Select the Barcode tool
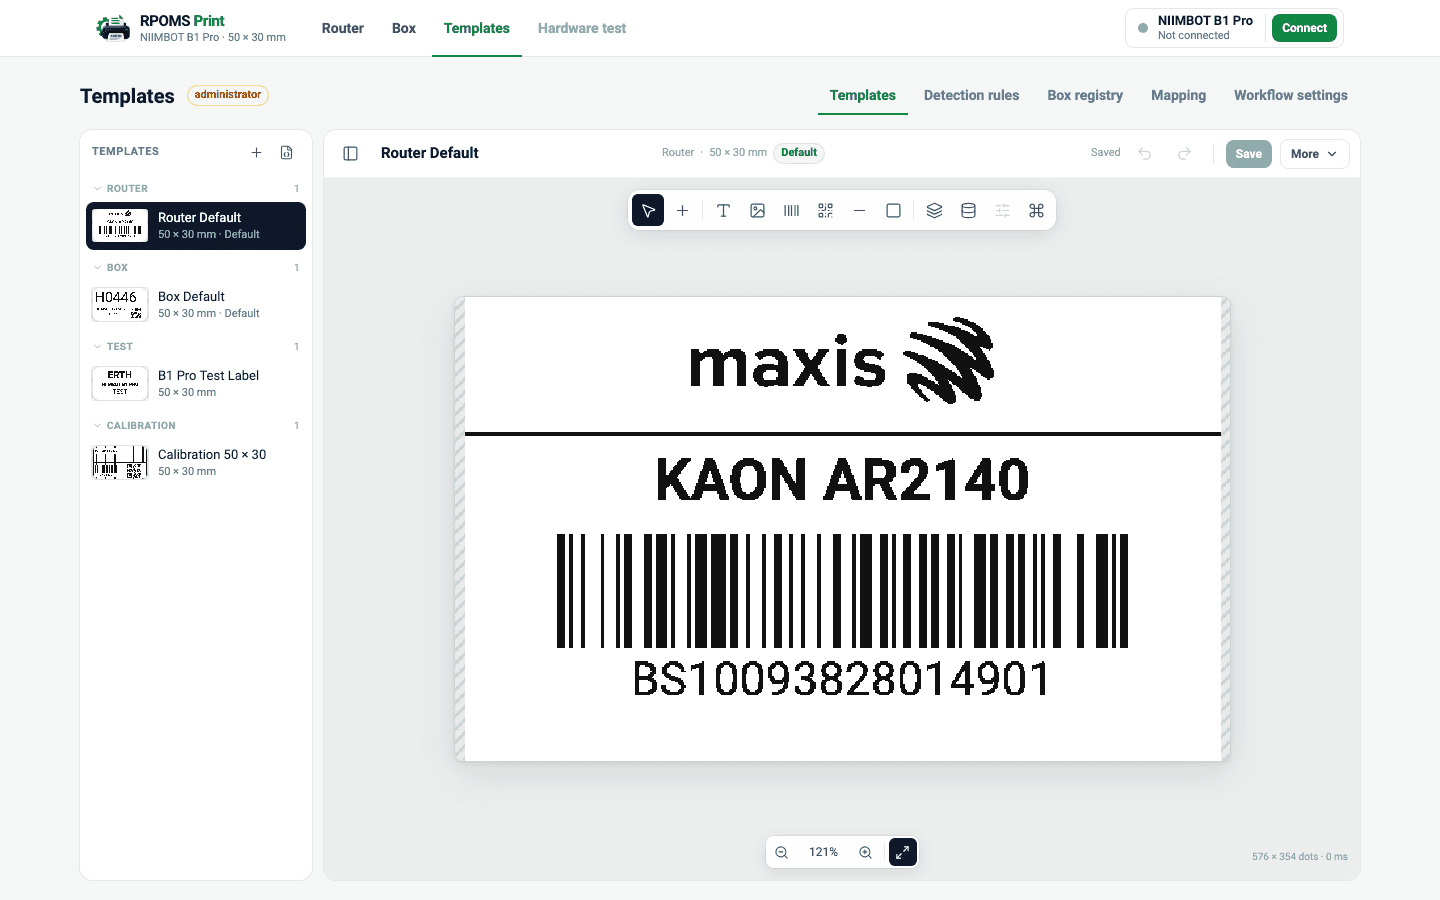The width and height of the screenshot is (1440, 900). click(x=791, y=210)
